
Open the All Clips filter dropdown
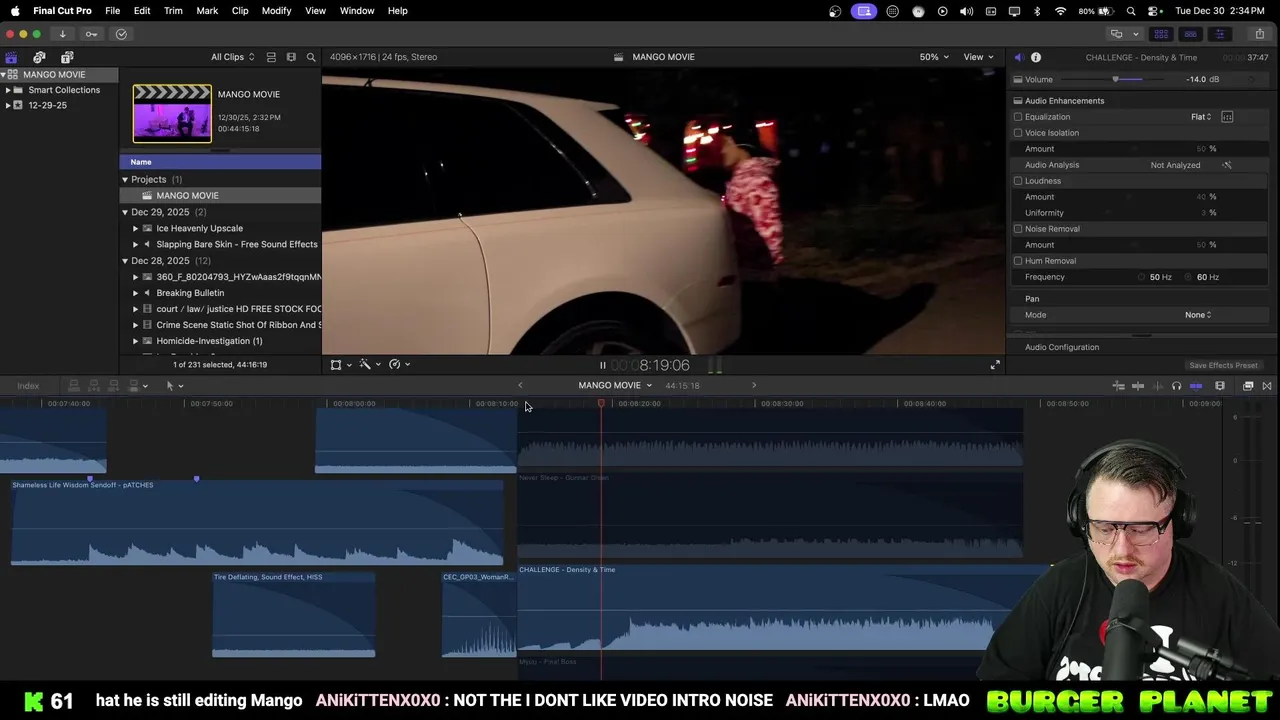[x=232, y=57]
